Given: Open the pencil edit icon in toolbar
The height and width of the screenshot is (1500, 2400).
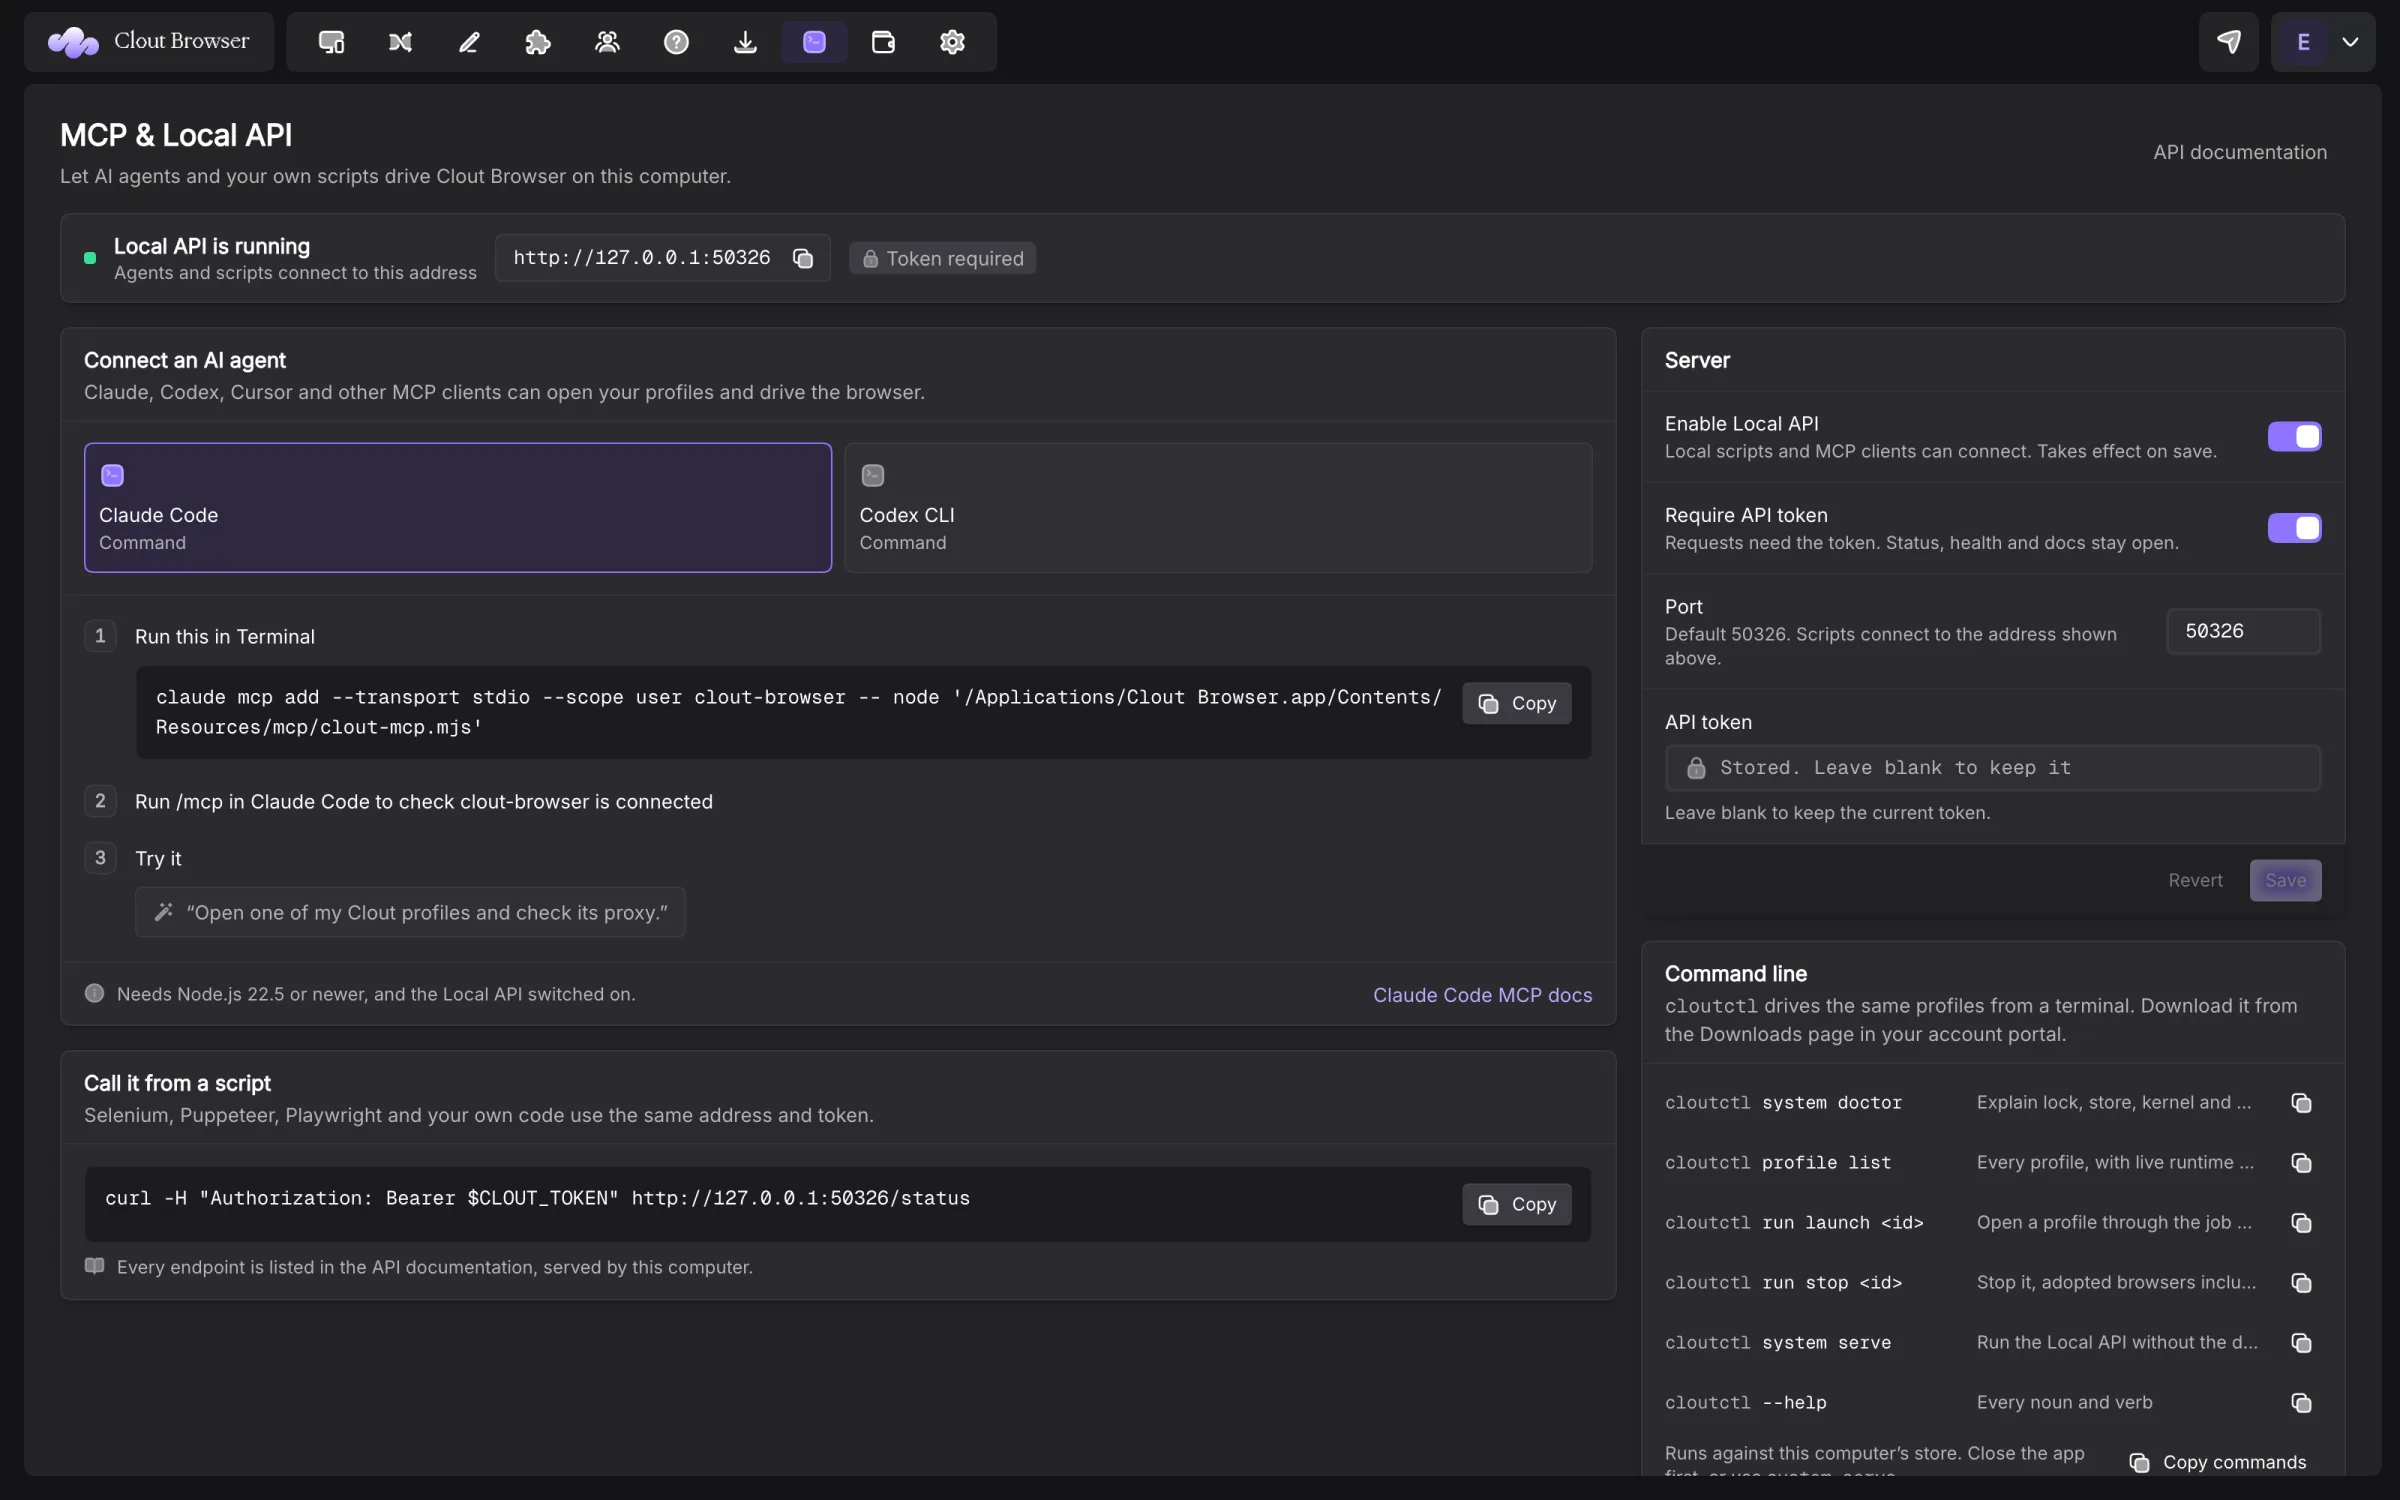Looking at the screenshot, I should [x=469, y=42].
